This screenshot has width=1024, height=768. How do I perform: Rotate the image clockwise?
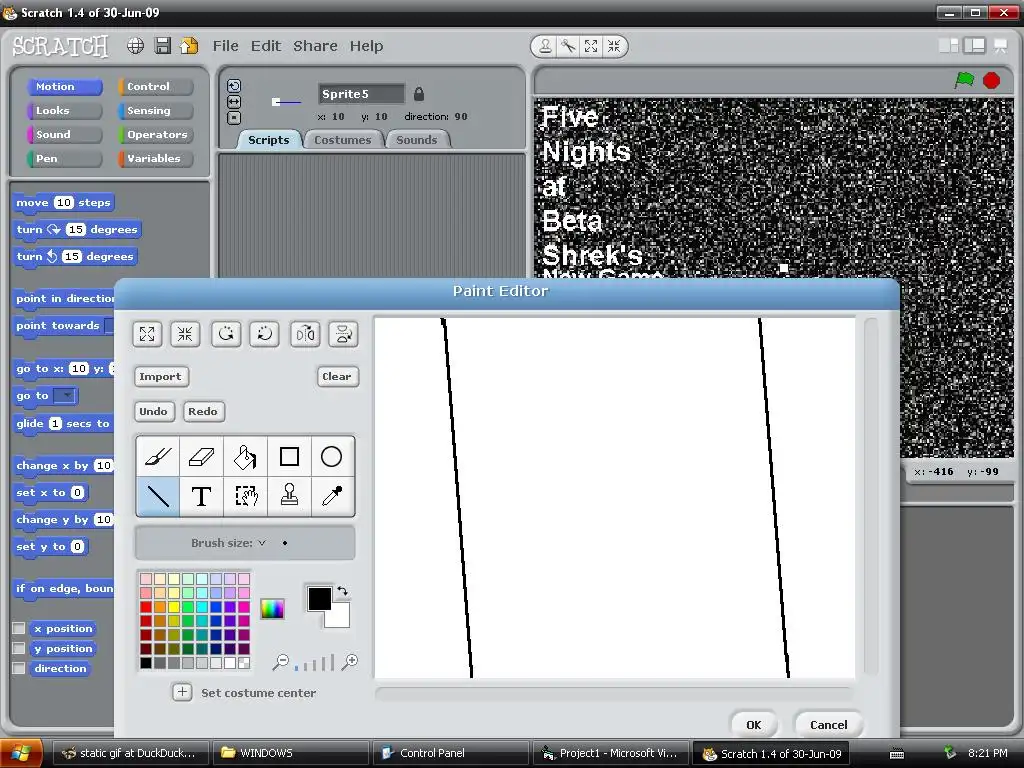click(264, 334)
